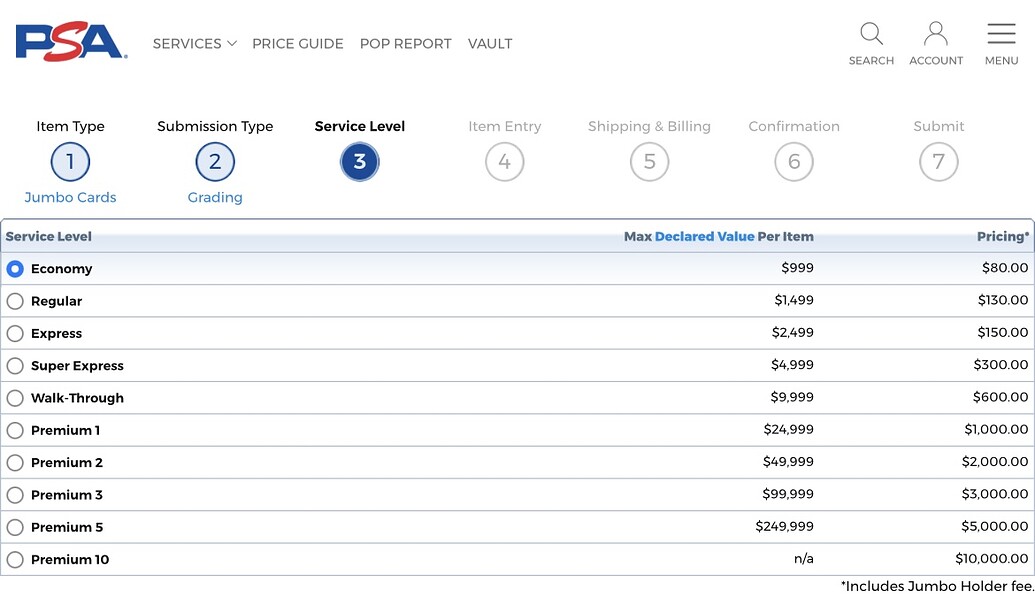Click step 7 Submit circle
Screen dimensions: 1035x604
coord(939,162)
